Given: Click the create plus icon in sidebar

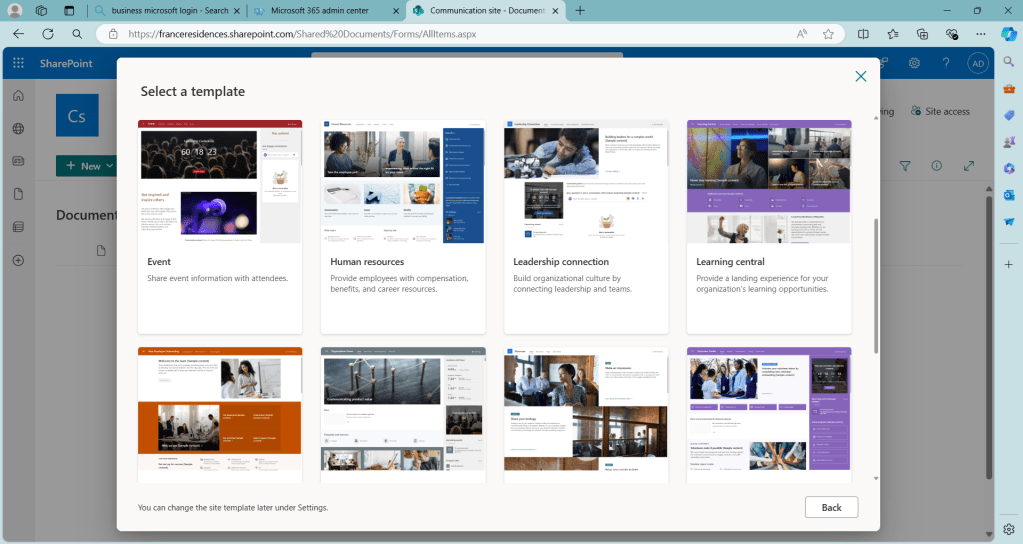Looking at the screenshot, I should (18, 260).
